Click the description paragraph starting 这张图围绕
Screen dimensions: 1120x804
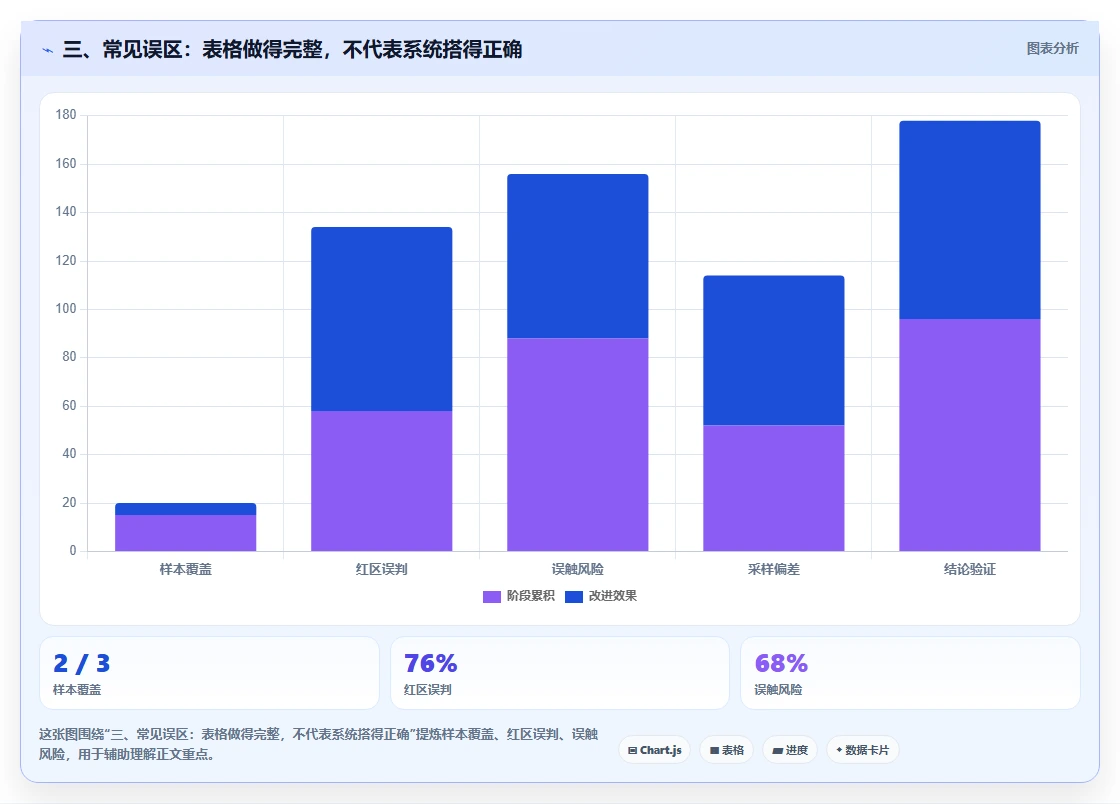[319, 744]
